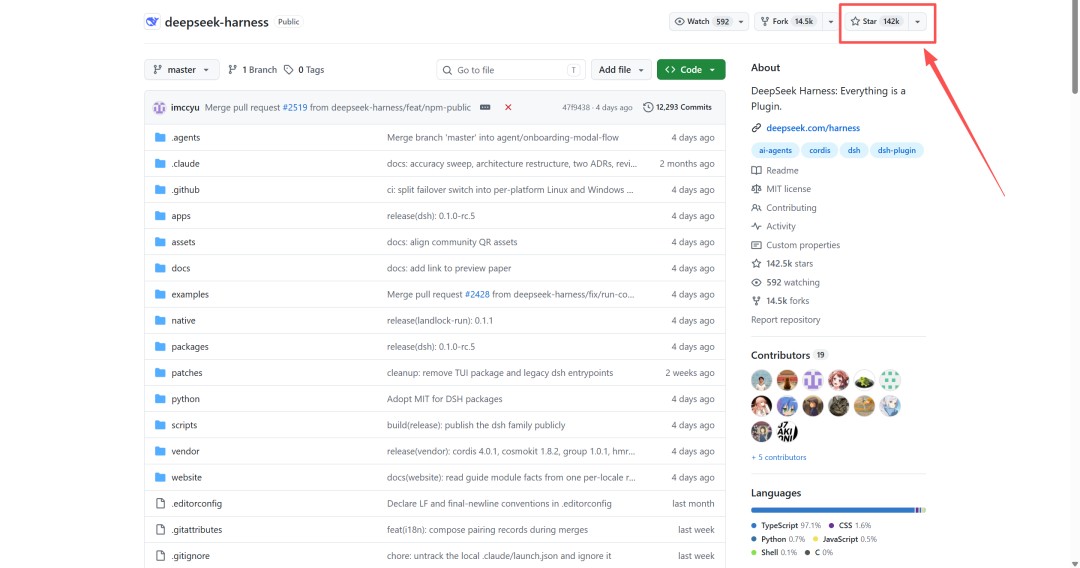Click the docs folder icon
Image resolution: width=1080 pixels, height=568 pixels.
click(x=160, y=268)
